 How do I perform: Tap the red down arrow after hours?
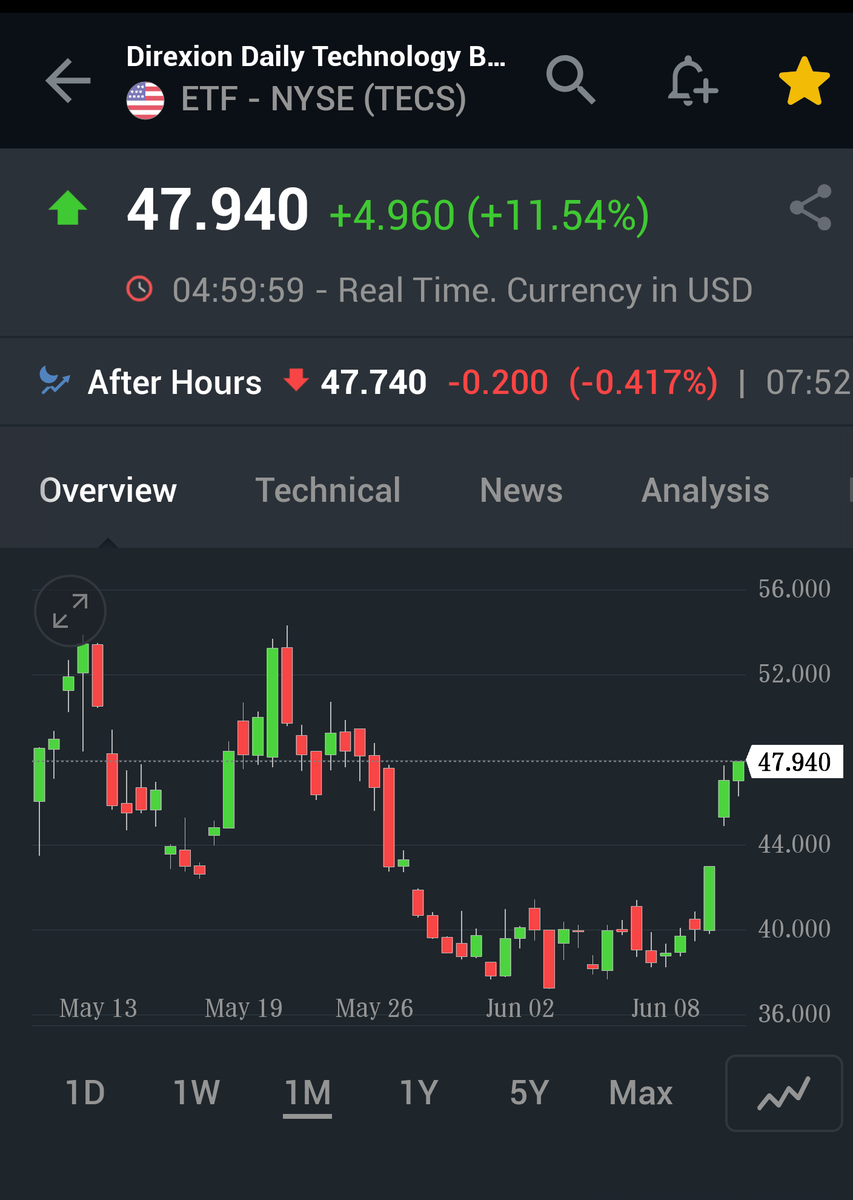point(295,381)
